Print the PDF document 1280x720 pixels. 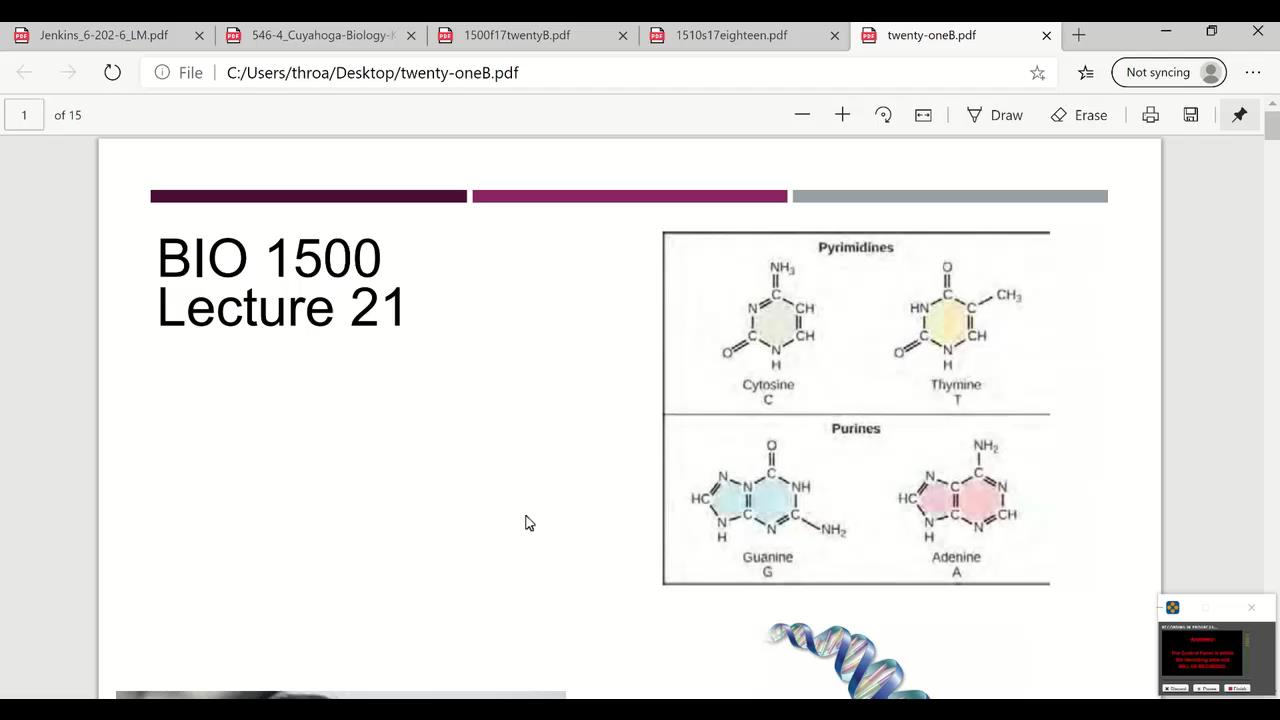click(1150, 115)
